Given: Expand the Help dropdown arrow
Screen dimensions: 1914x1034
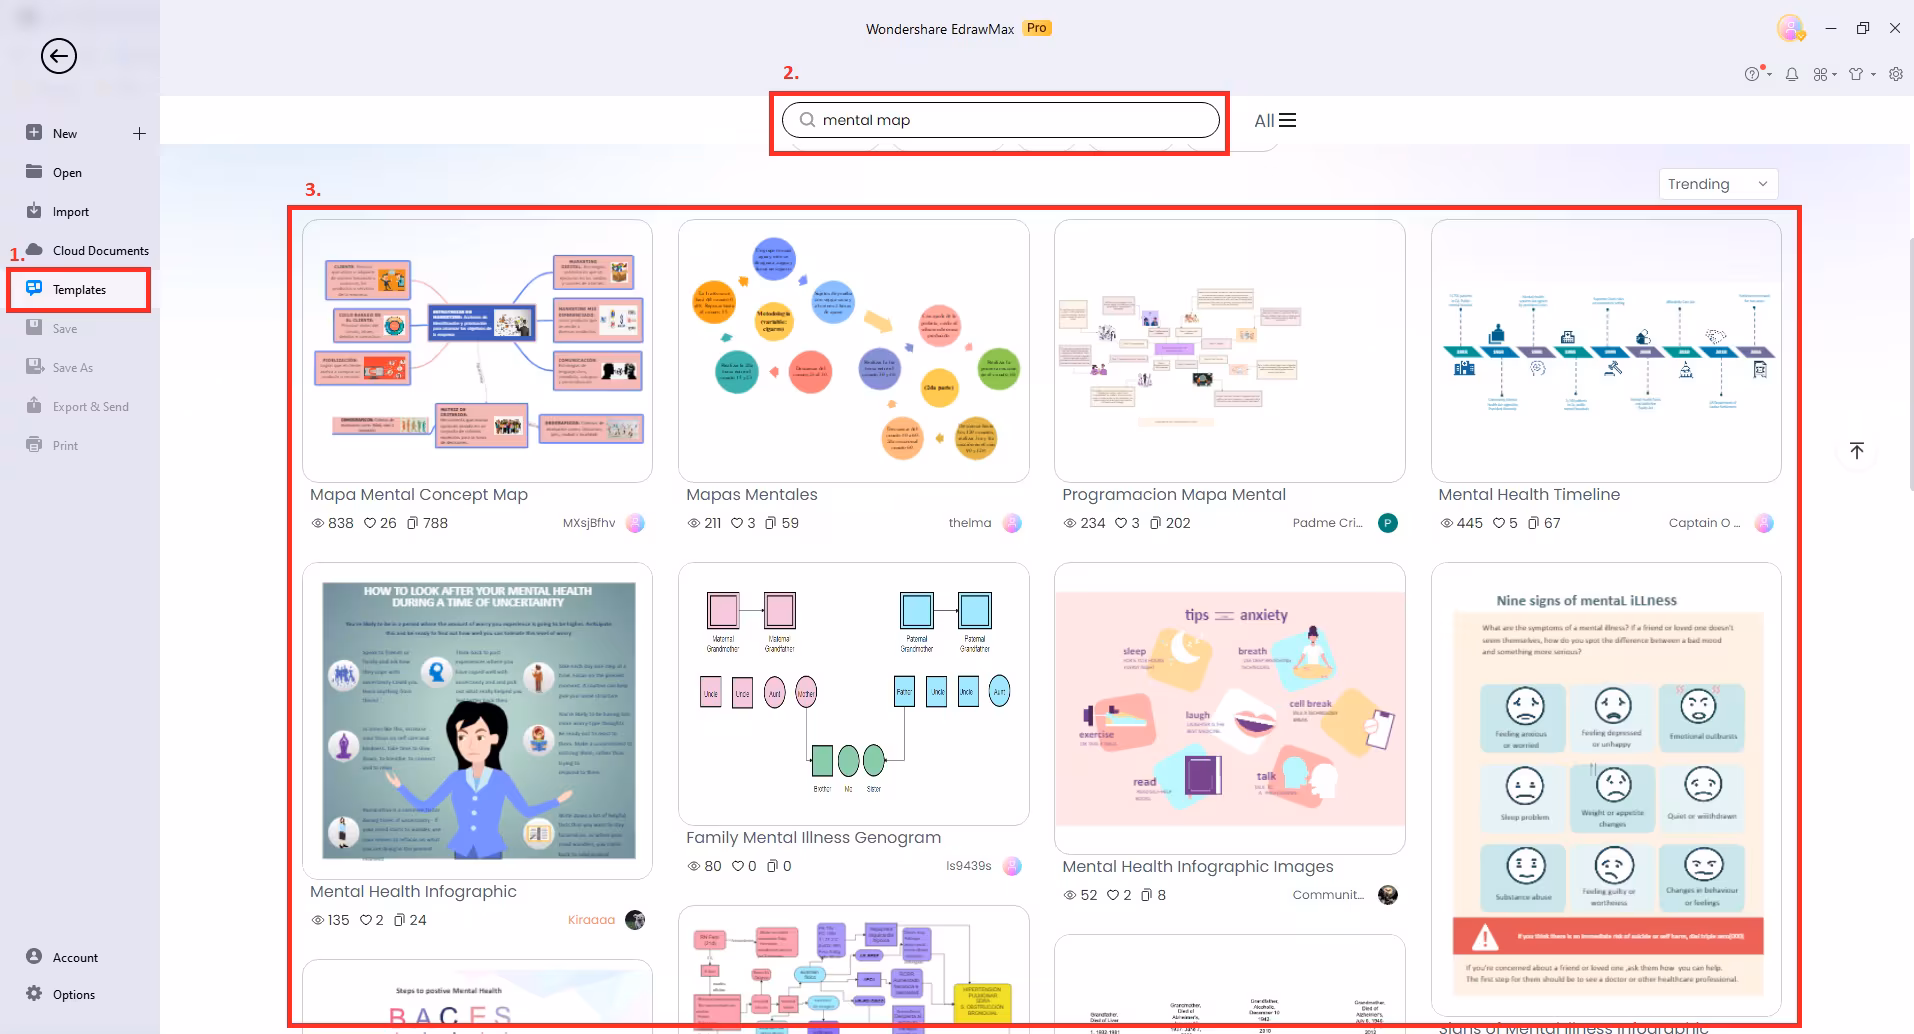Looking at the screenshot, I should (1769, 74).
